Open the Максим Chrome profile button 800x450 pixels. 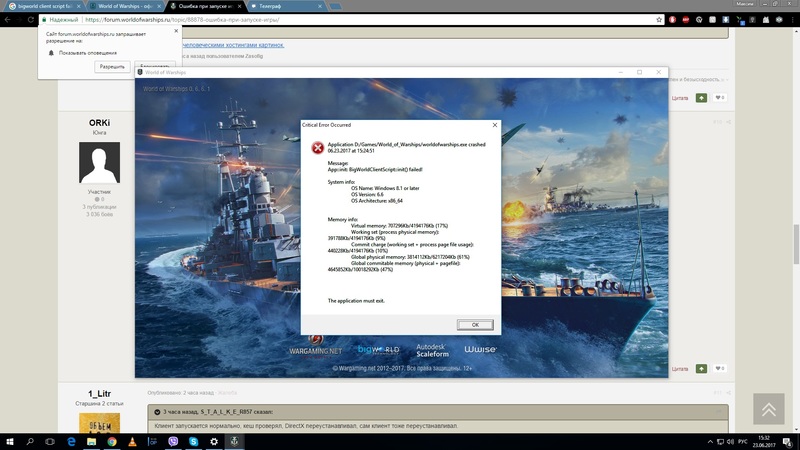point(744,4)
